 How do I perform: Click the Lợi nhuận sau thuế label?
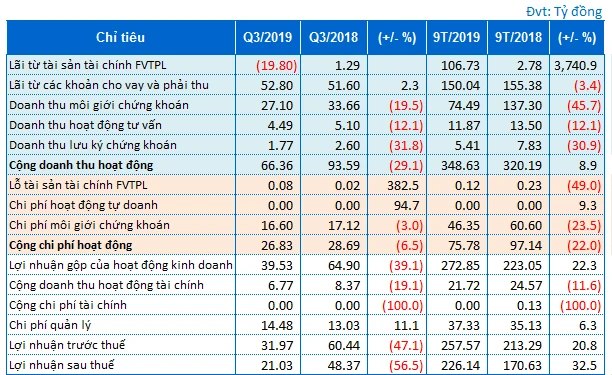(x=62, y=365)
